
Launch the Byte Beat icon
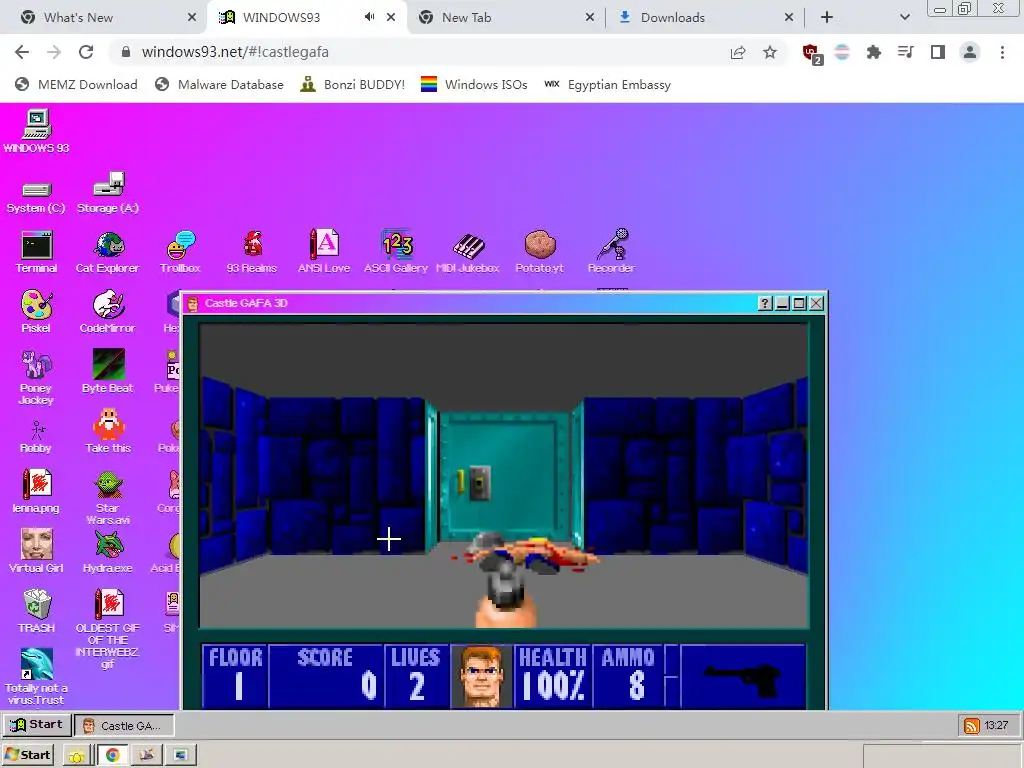[108, 371]
